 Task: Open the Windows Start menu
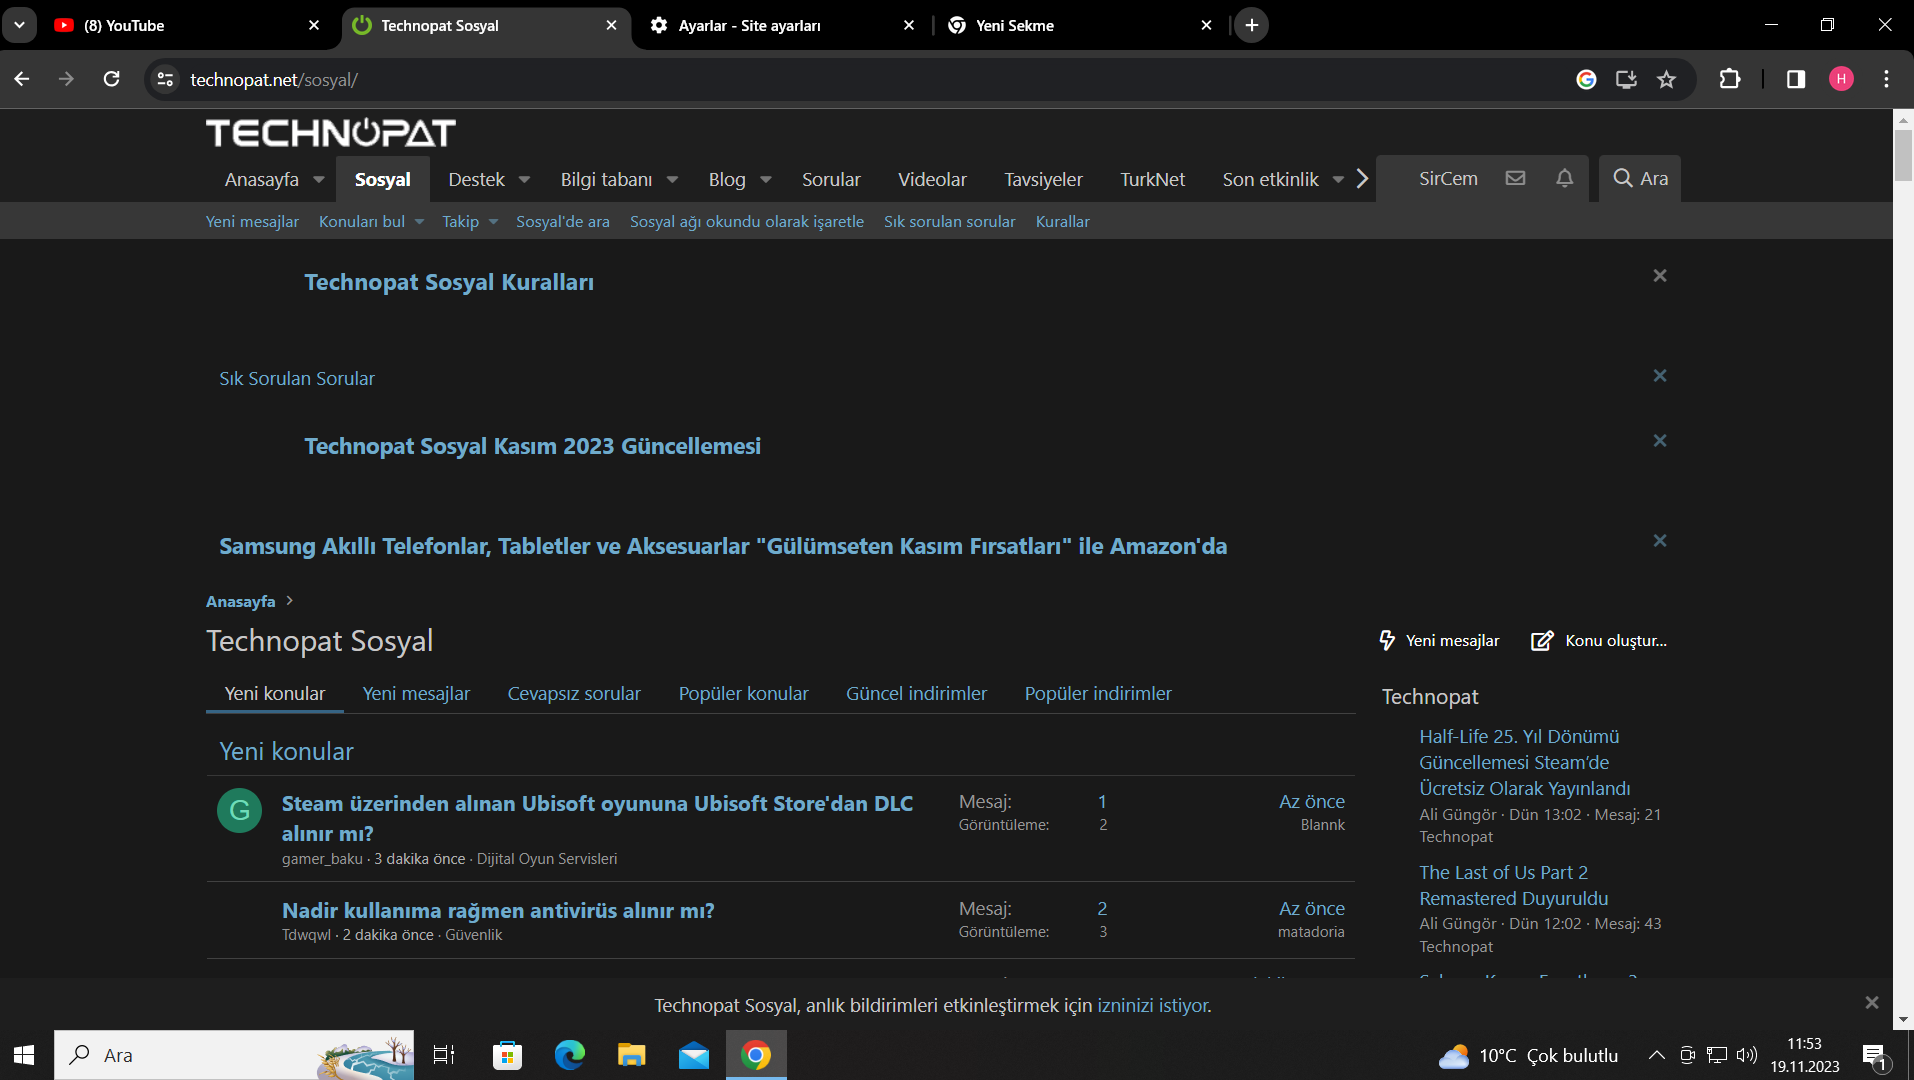pos(24,1055)
